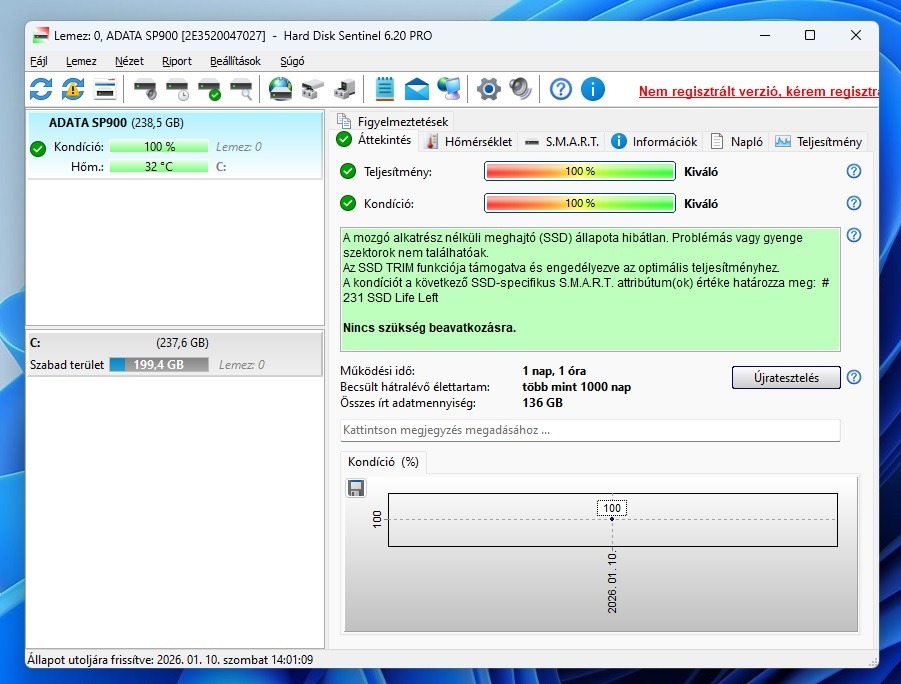Open the Teljesítmény tab
This screenshot has height=684, width=901.
pyautogui.click(x=819, y=141)
